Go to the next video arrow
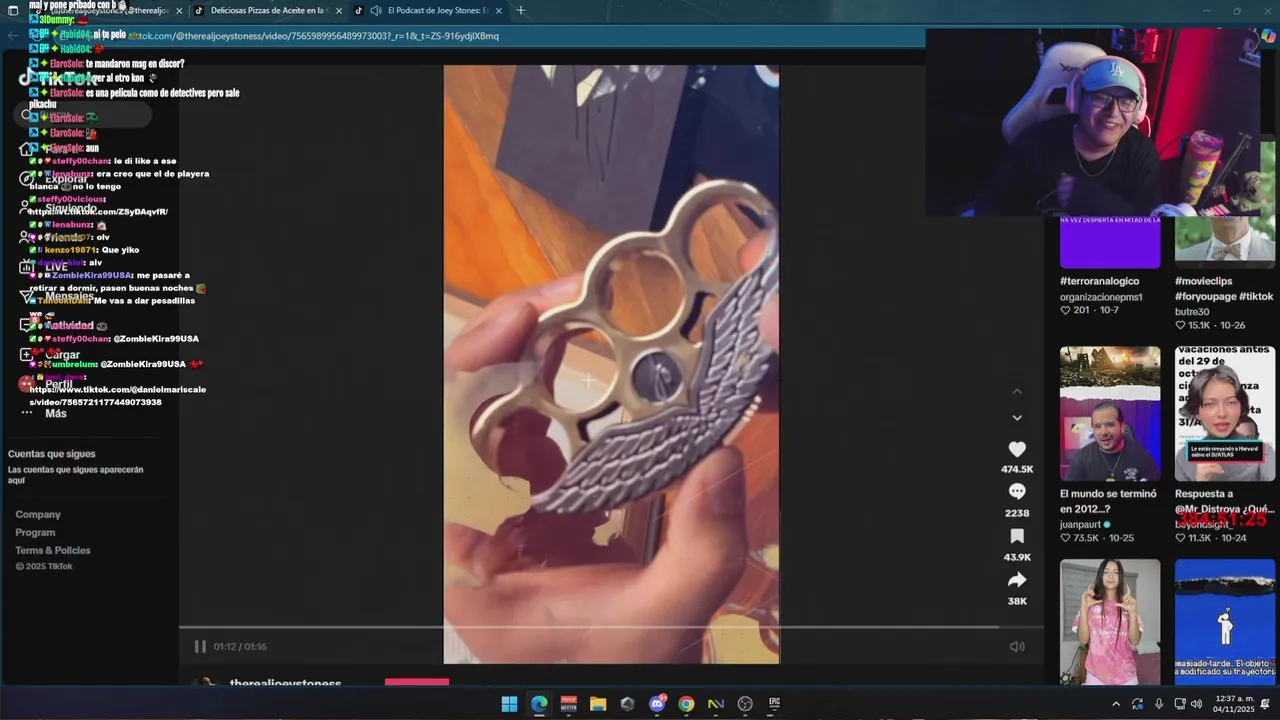Viewport: 1280px width, 720px height. pos(1017,418)
